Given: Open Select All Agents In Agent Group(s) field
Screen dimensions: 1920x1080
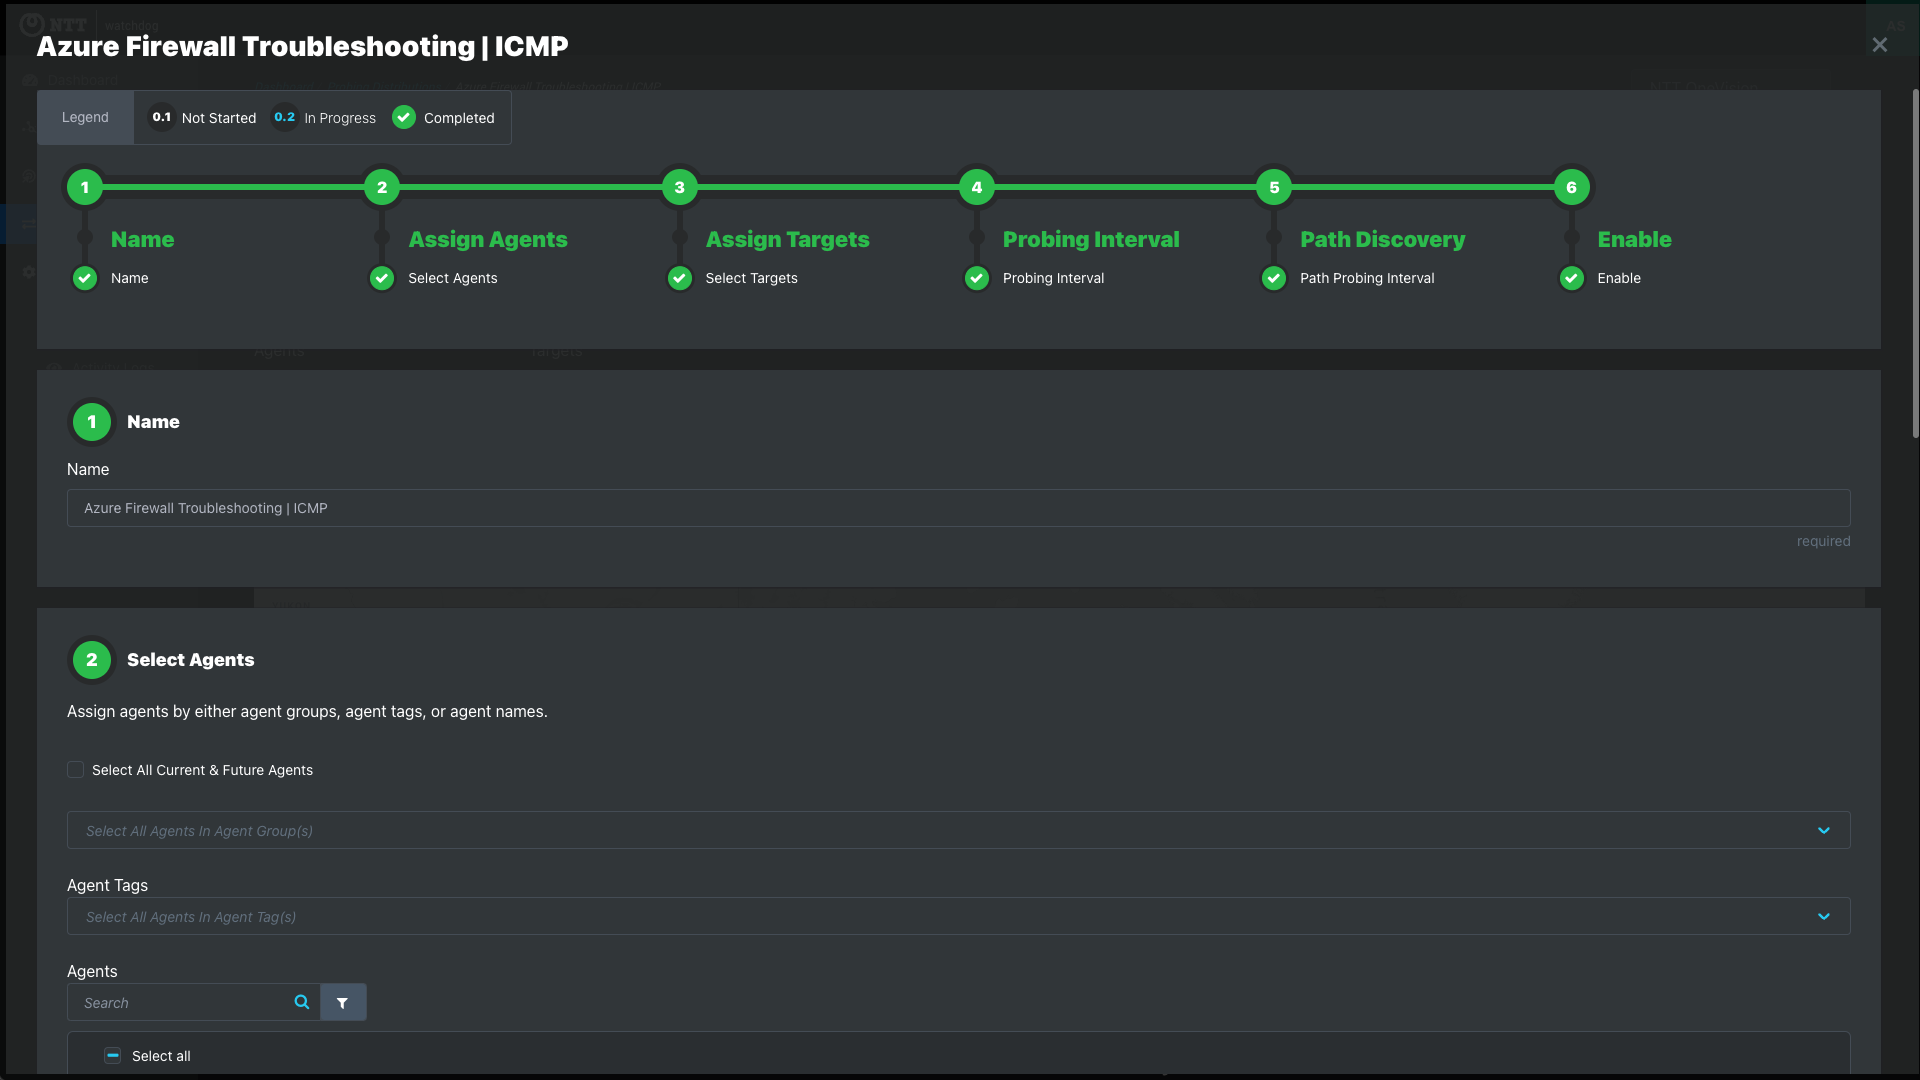Looking at the screenshot, I should pos(958,830).
